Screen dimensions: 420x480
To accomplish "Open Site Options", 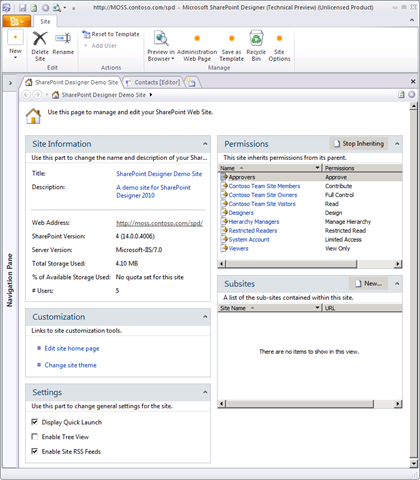I will [x=279, y=47].
